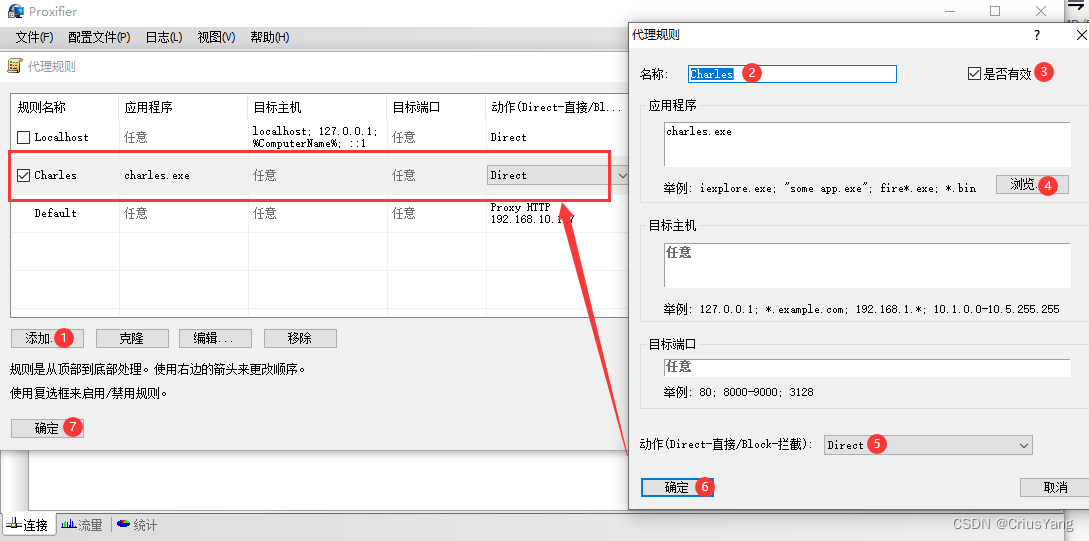Uncheck the Charles rule checkbox
Screen dimensions: 1089x541
24,175
